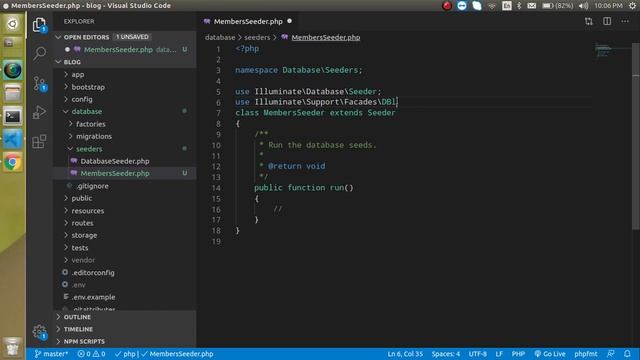Open the Explorer view in activity bar

tap(40, 25)
